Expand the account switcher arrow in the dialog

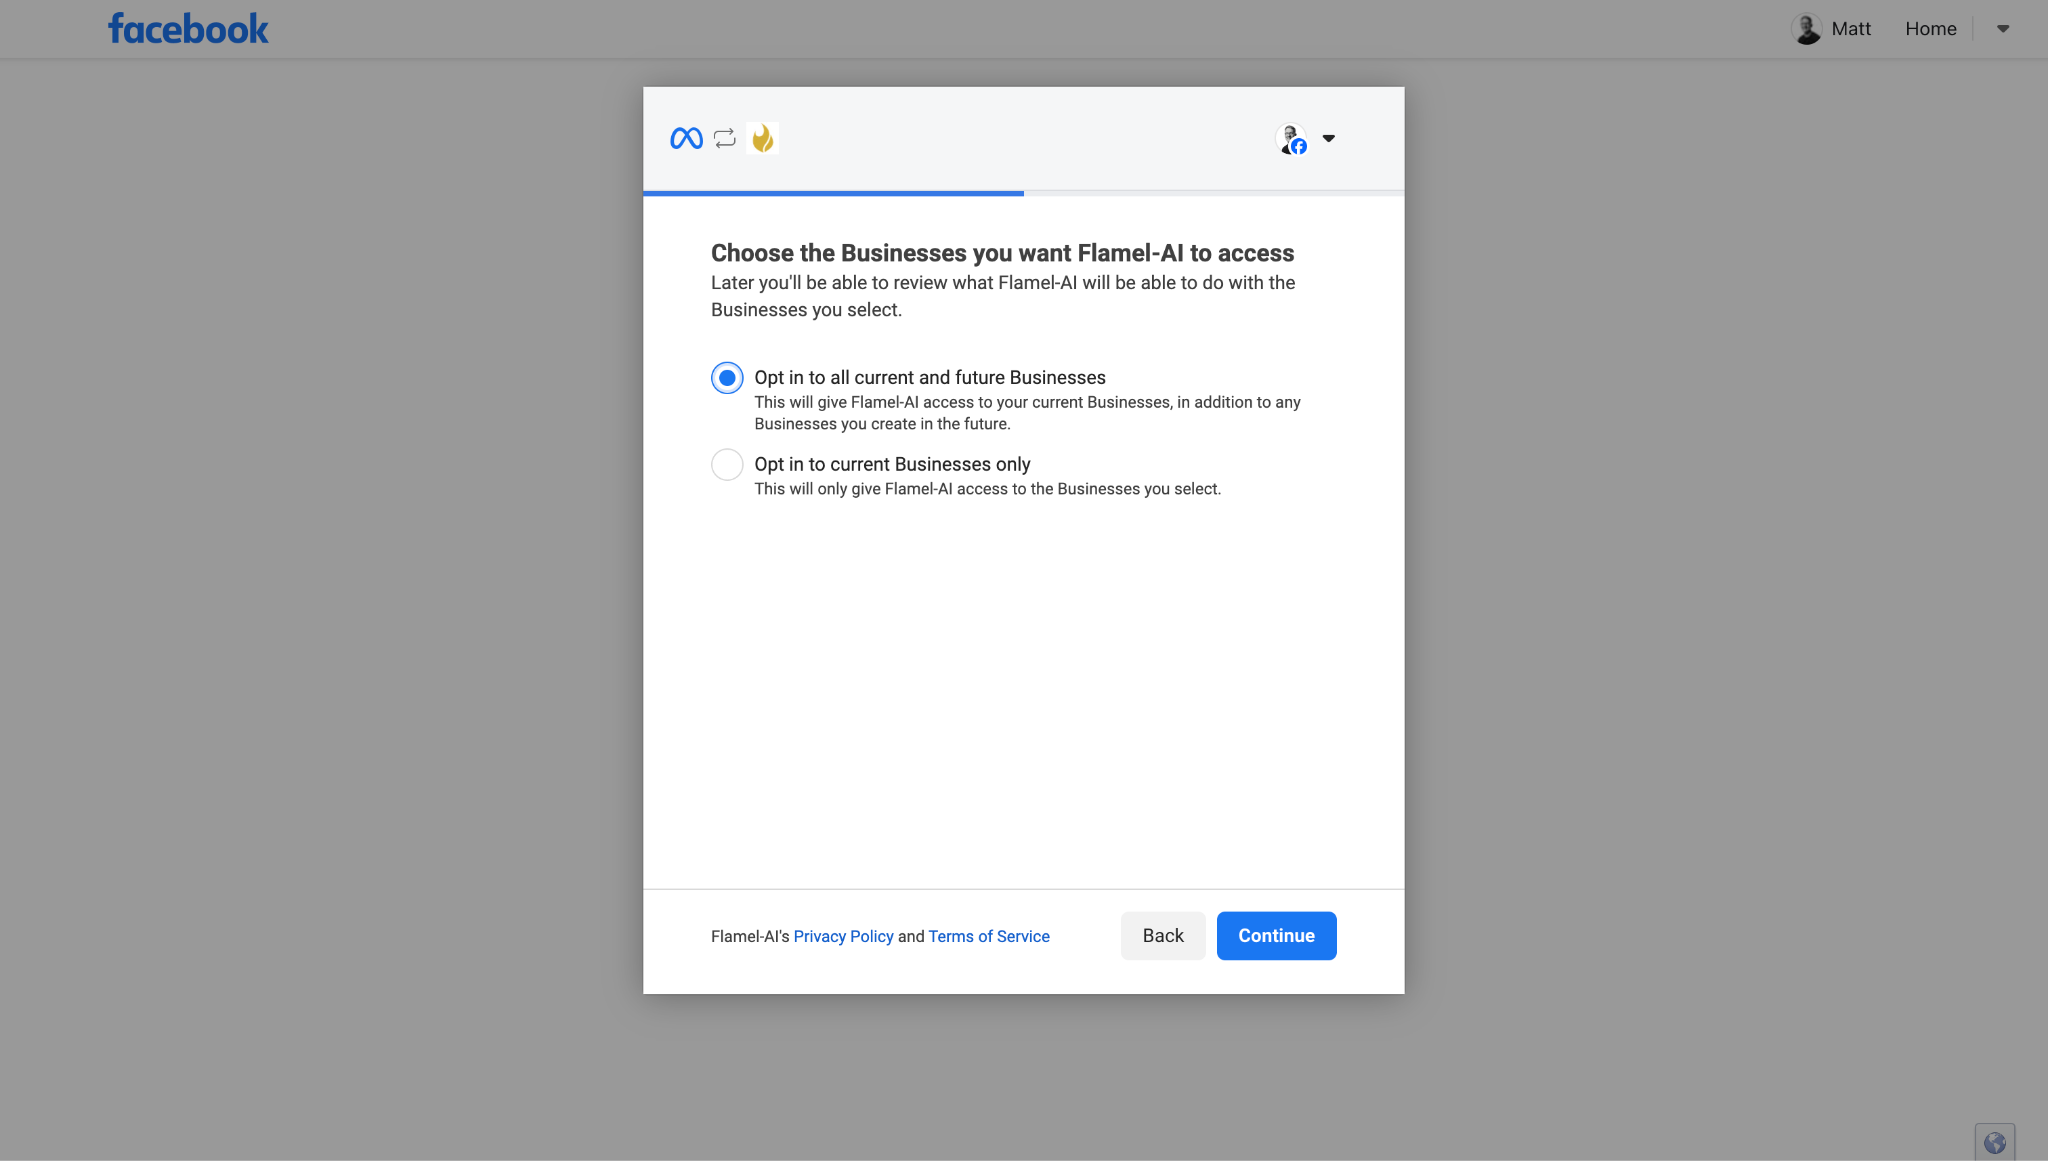pos(1329,138)
